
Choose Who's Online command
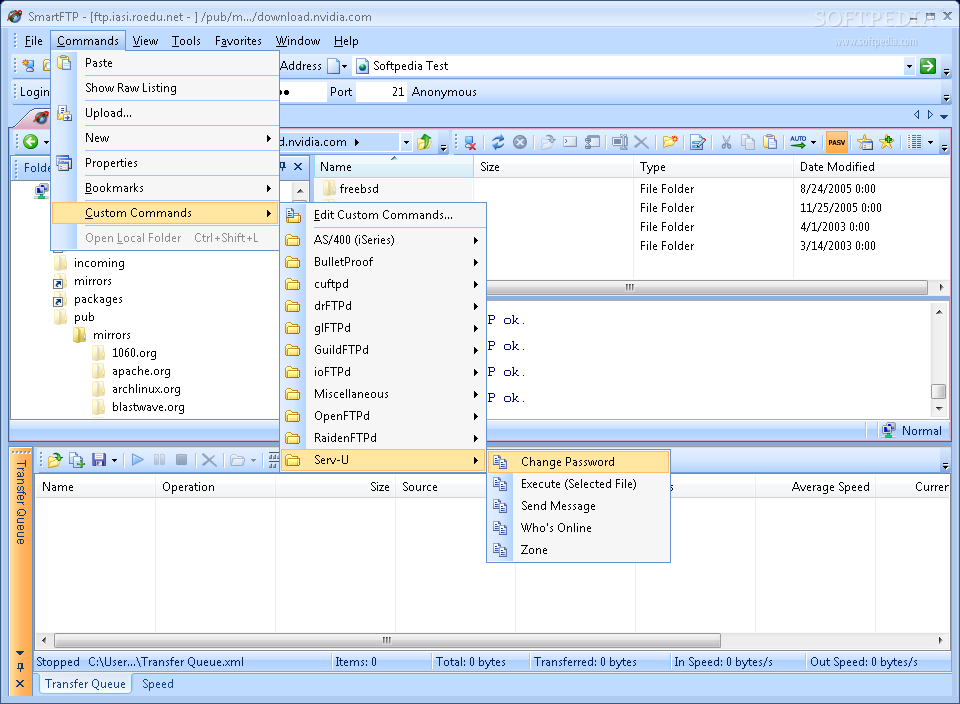coord(579,528)
